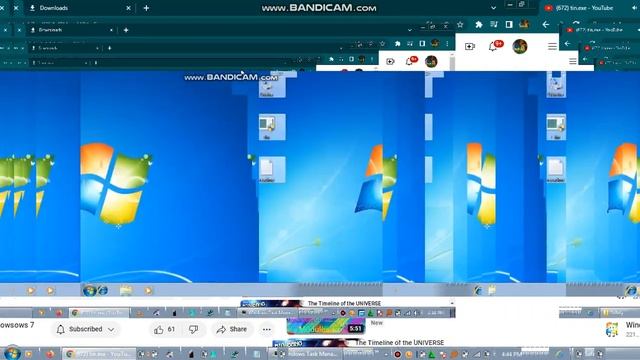Open 'The Timeline of the UNIVERSE' lower title link
Image resolution: width=640 pixels, height=360 pixels.
click(400, 342)
